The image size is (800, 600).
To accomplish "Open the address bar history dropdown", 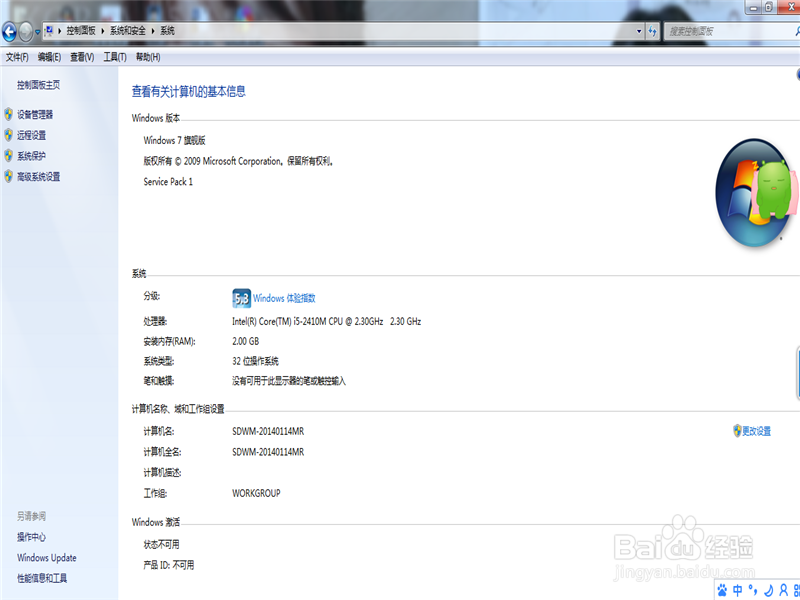I will (639, 31).
